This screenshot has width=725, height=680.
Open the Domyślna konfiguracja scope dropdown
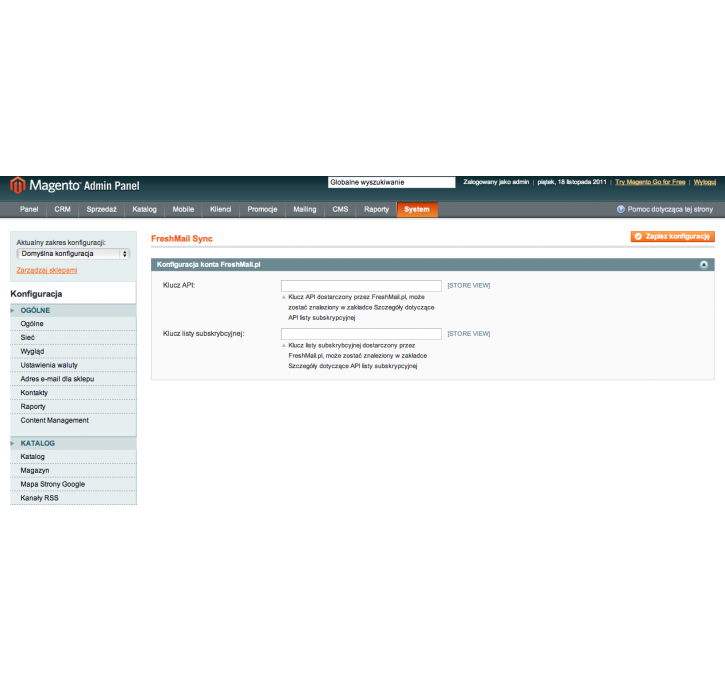pos(73,254)
